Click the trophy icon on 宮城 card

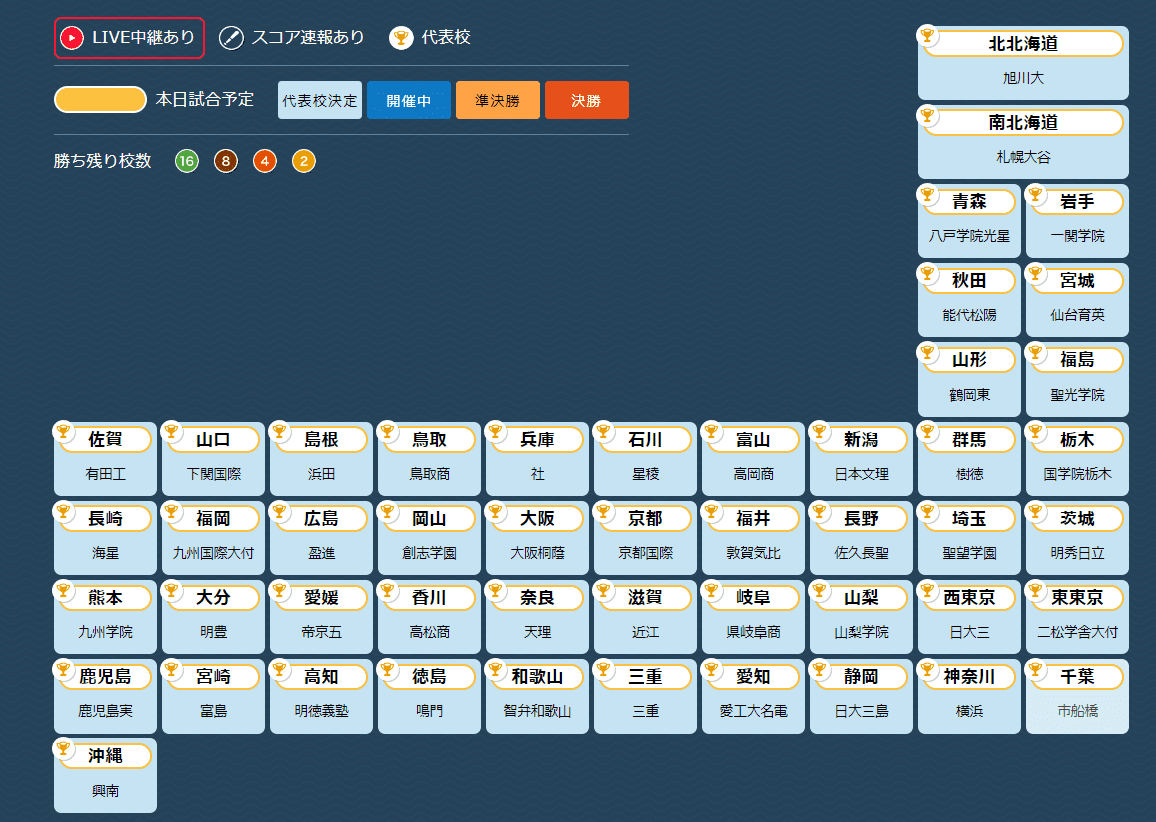[1035, 273]
